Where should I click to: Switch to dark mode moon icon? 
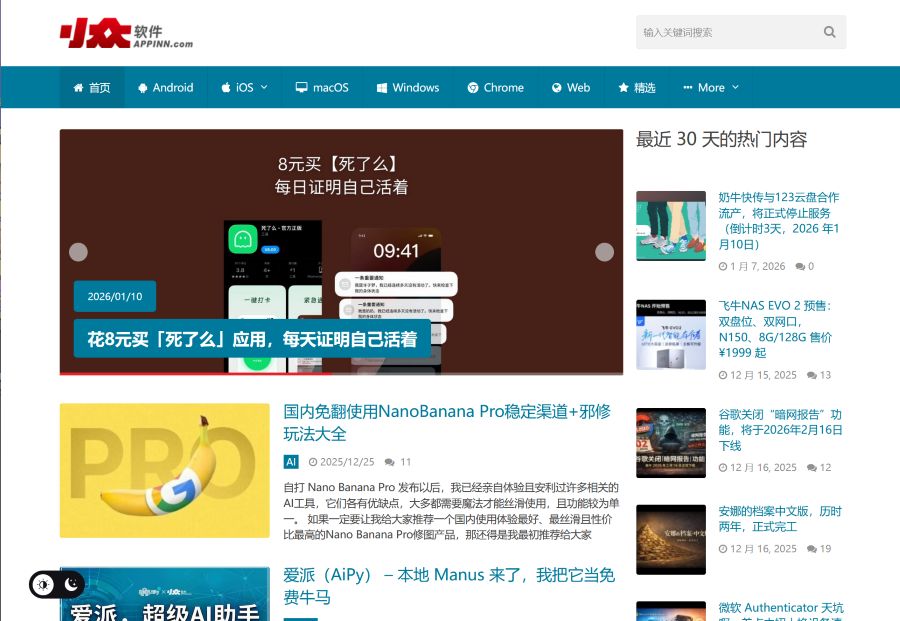pos(72,584)
